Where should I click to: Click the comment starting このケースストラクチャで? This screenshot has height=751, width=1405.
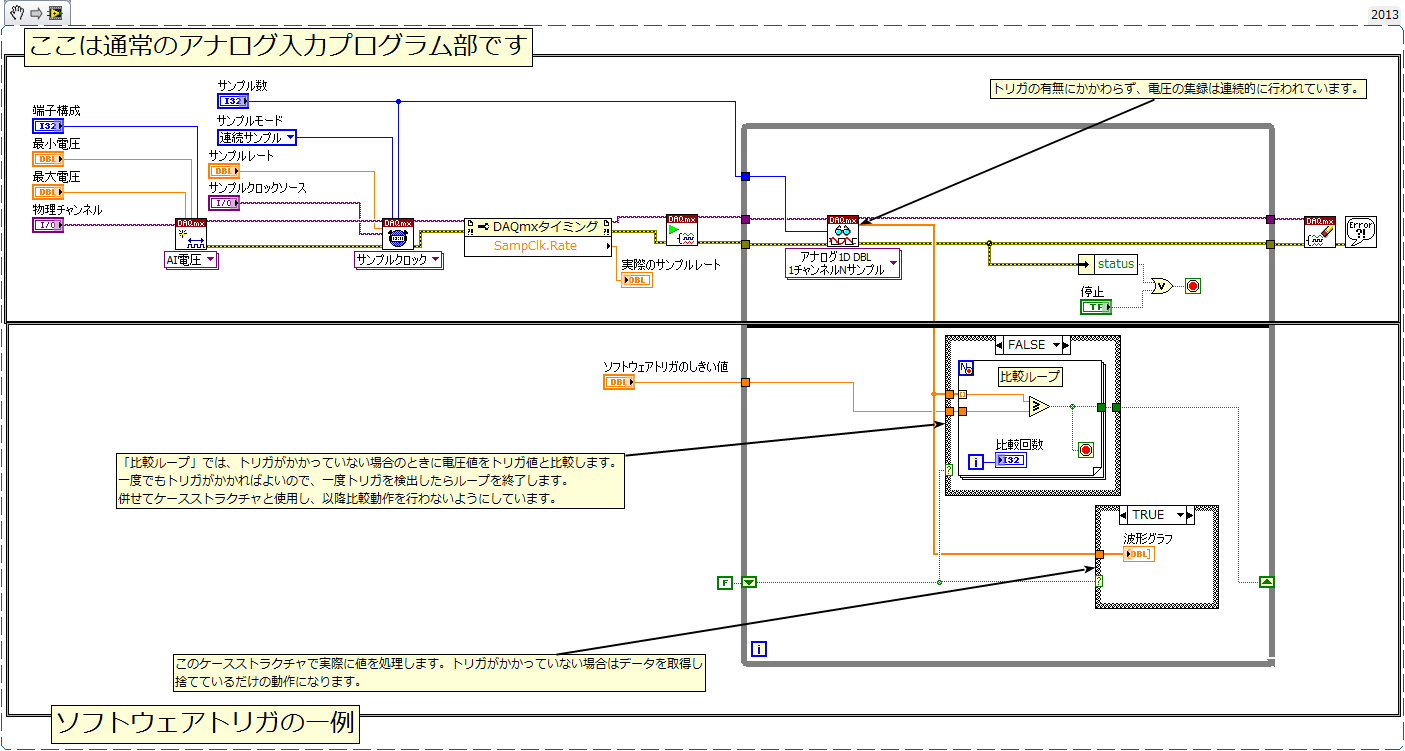click(x=439, y=672)
